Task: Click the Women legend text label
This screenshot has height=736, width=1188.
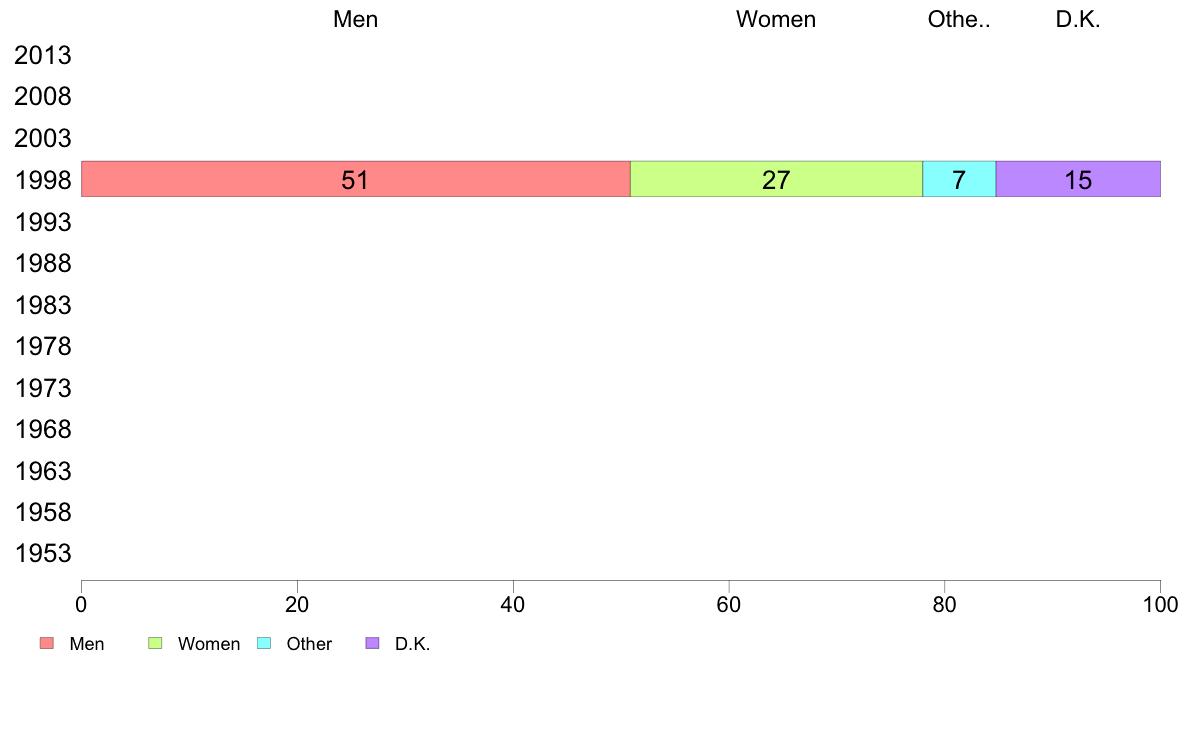Action: [209, 644]
